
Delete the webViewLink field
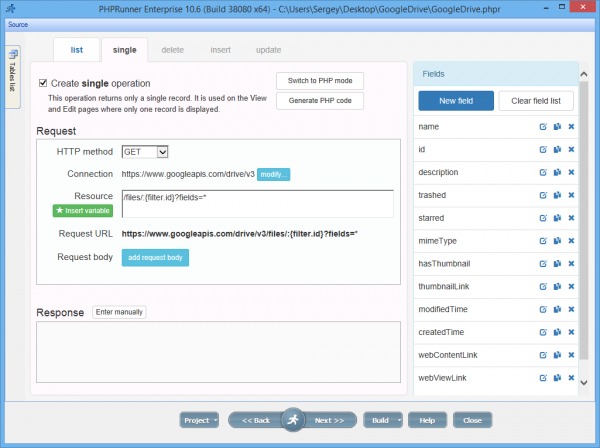pos(571,378)
